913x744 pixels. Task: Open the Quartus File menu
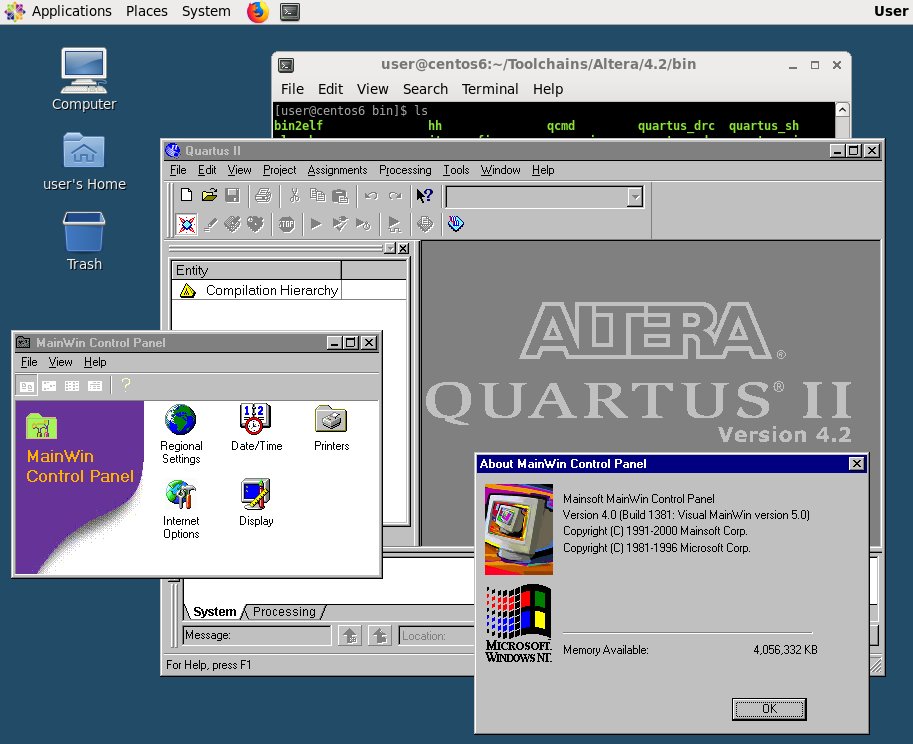click(x=178, y=170)
